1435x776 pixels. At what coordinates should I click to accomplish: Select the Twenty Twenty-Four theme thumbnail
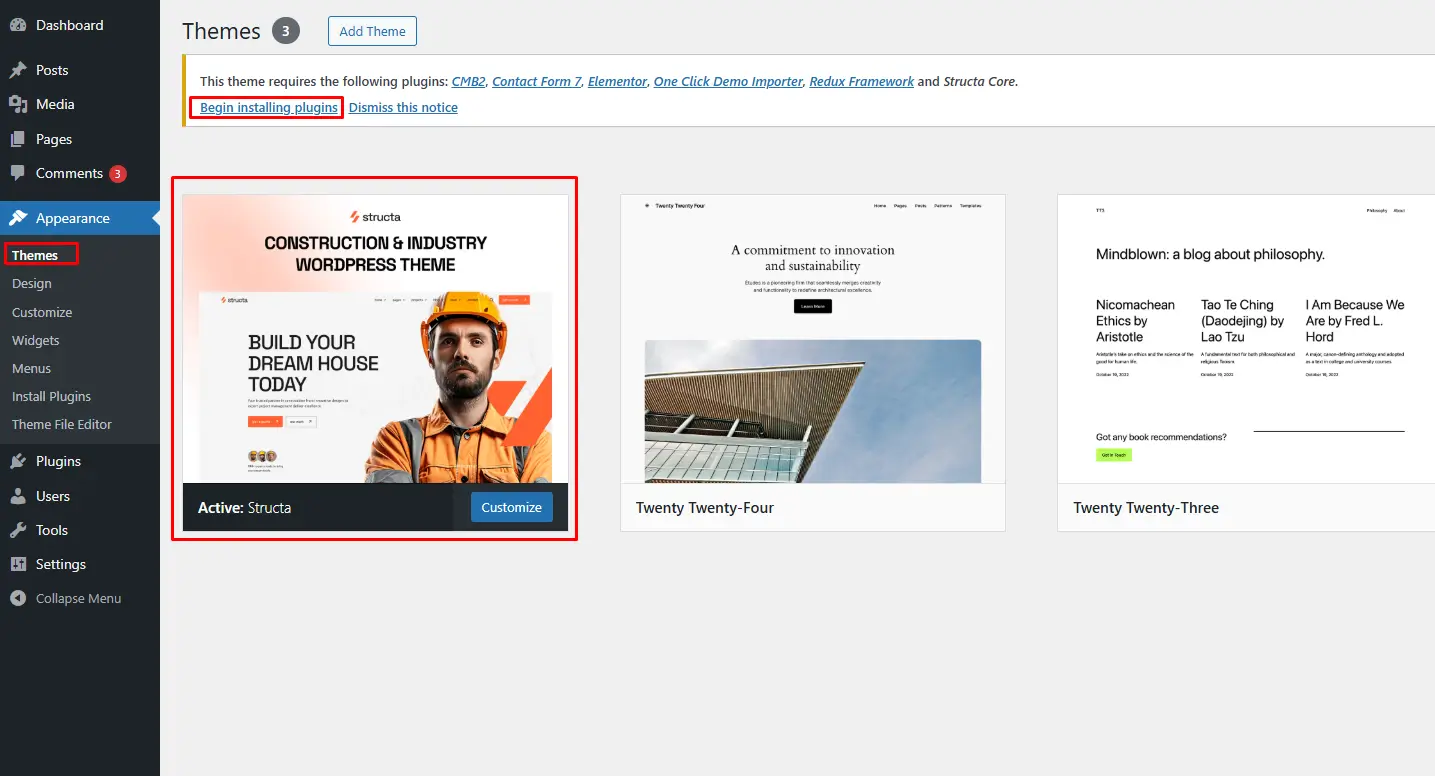tap(813, 339)
